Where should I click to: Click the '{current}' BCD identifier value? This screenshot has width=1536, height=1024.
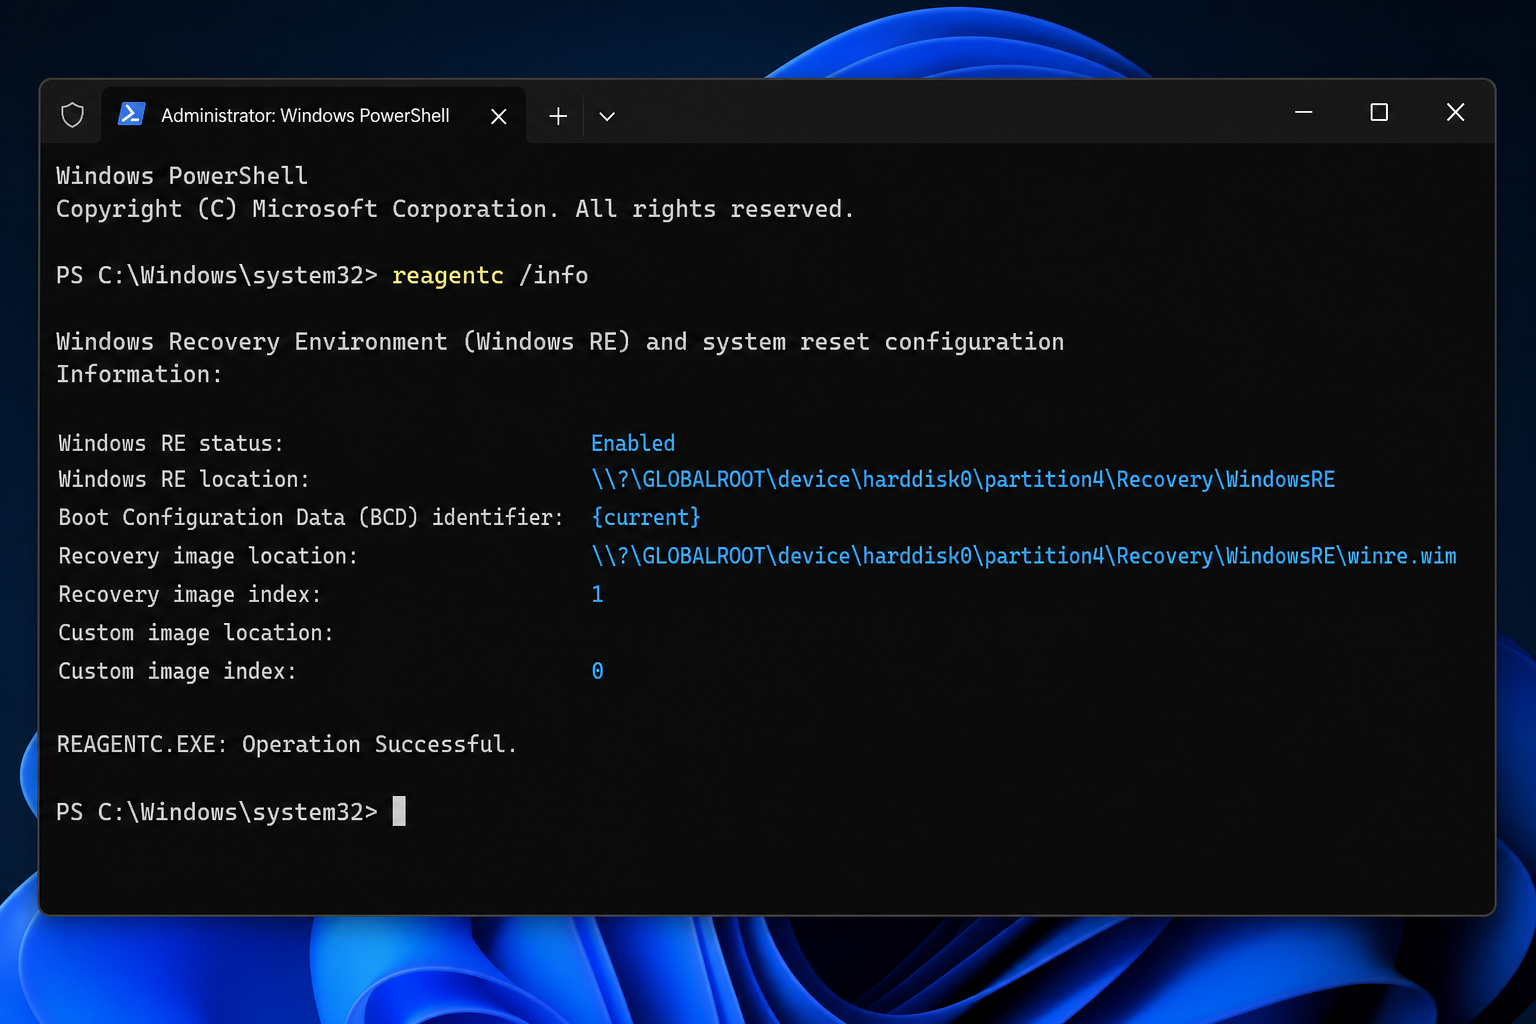pyautogui.click(x=646, y=518)
